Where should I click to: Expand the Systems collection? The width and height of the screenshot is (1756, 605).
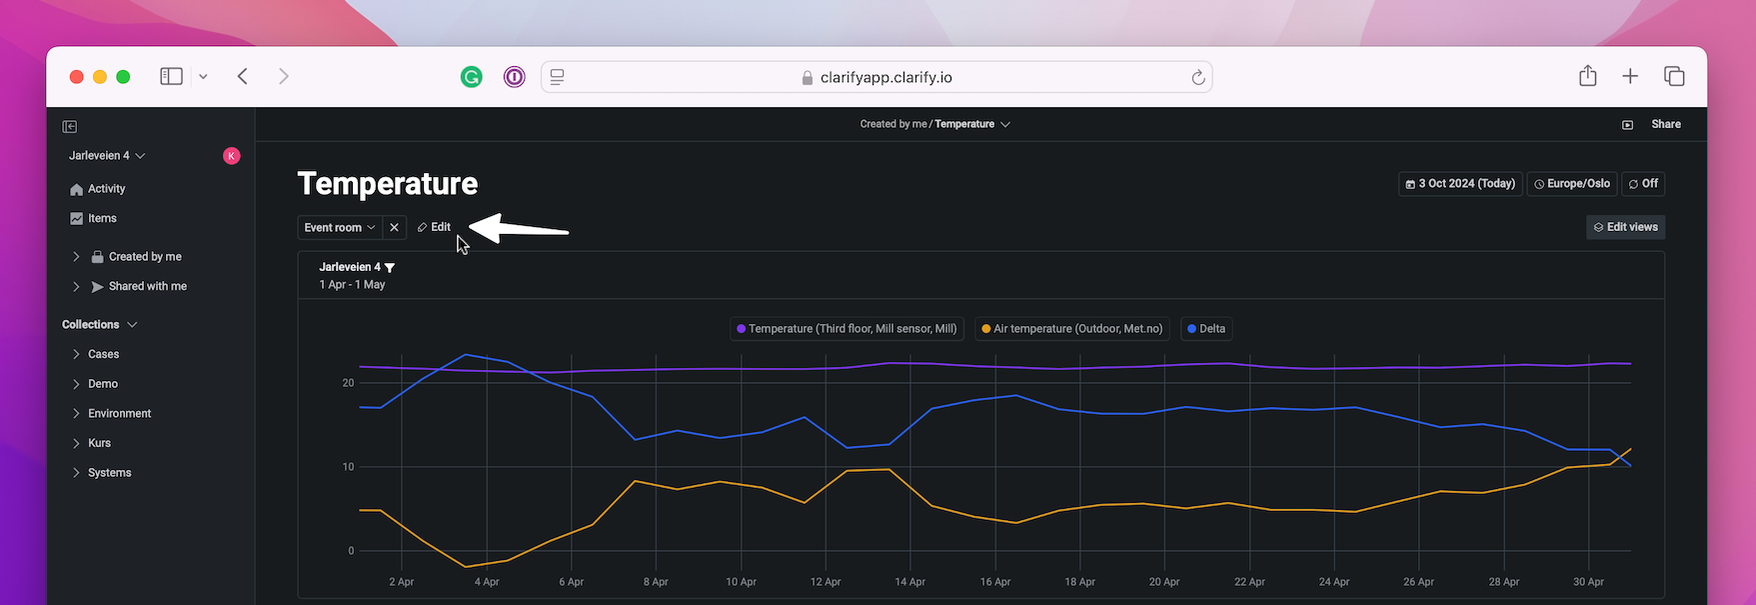point(76,473)
